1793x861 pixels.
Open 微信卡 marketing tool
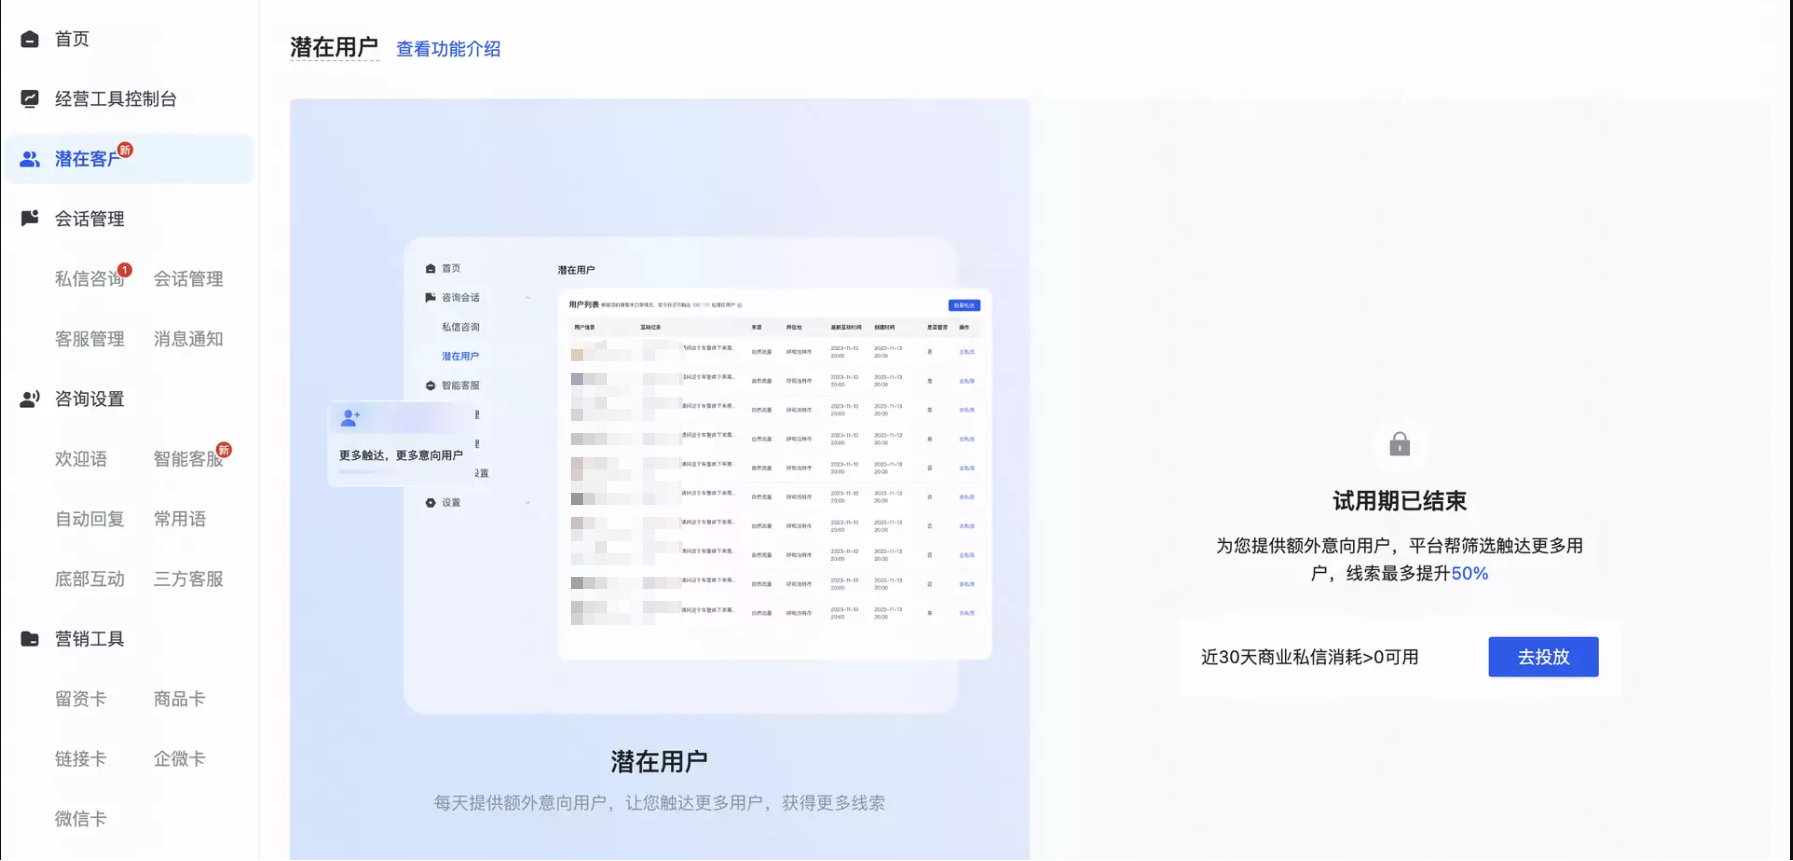point(81,819)
